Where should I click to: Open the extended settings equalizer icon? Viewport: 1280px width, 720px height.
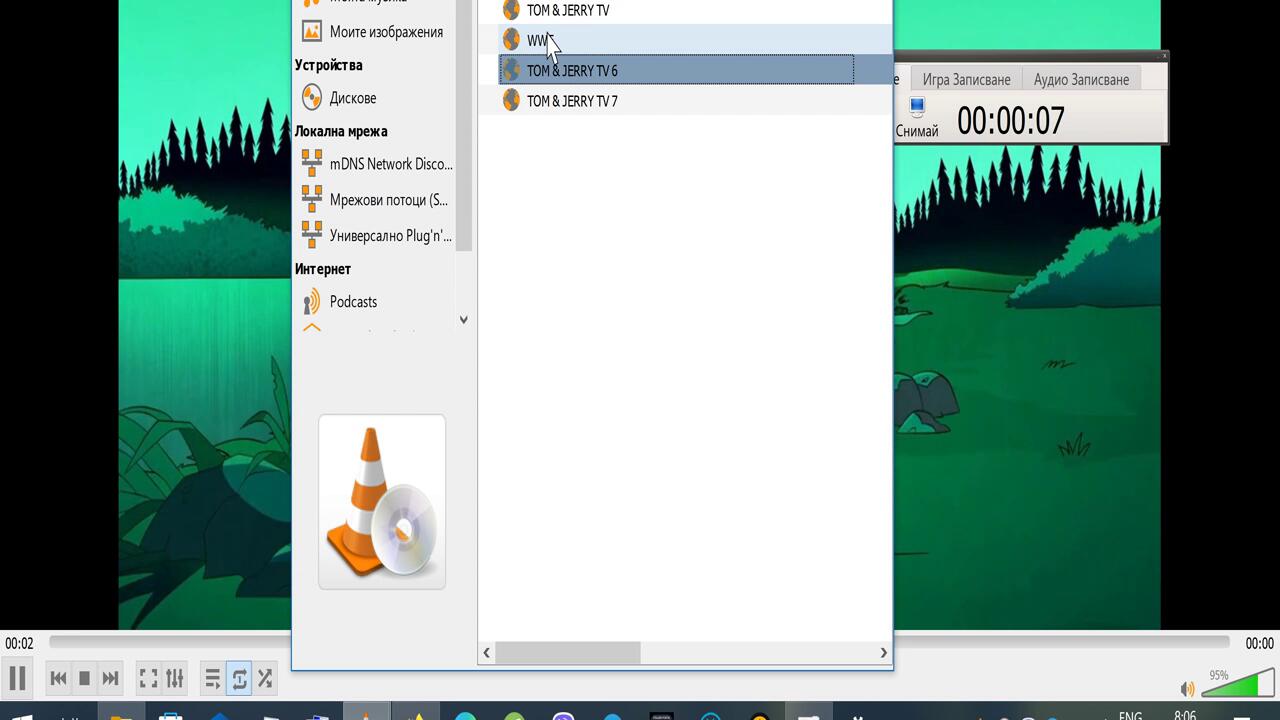tap(175, 679)
